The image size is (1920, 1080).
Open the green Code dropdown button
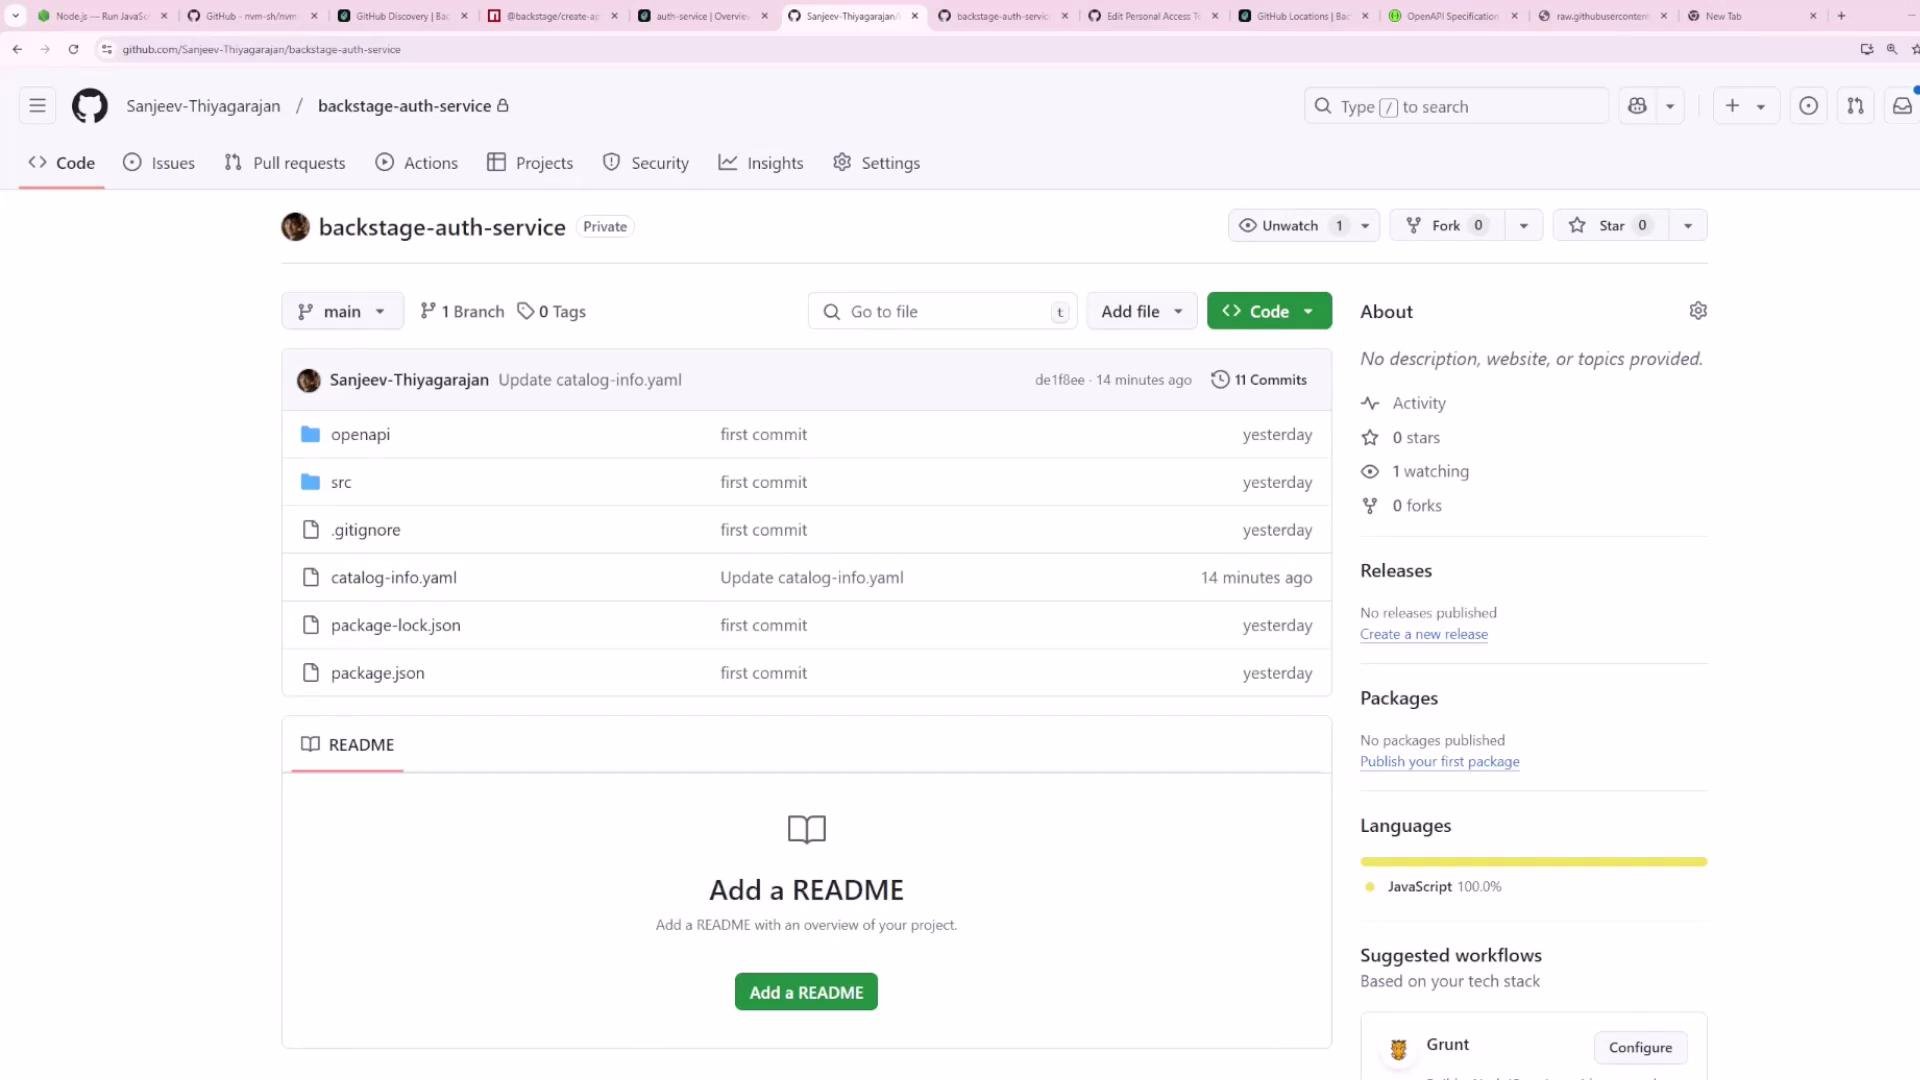(1269, 311)
